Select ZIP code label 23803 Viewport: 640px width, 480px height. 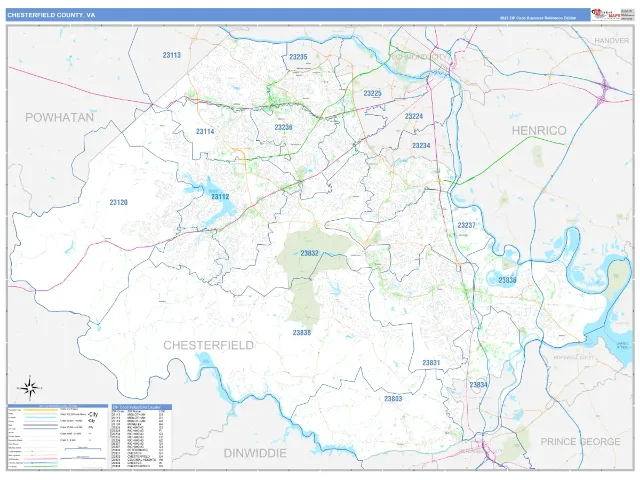point(393,399)
